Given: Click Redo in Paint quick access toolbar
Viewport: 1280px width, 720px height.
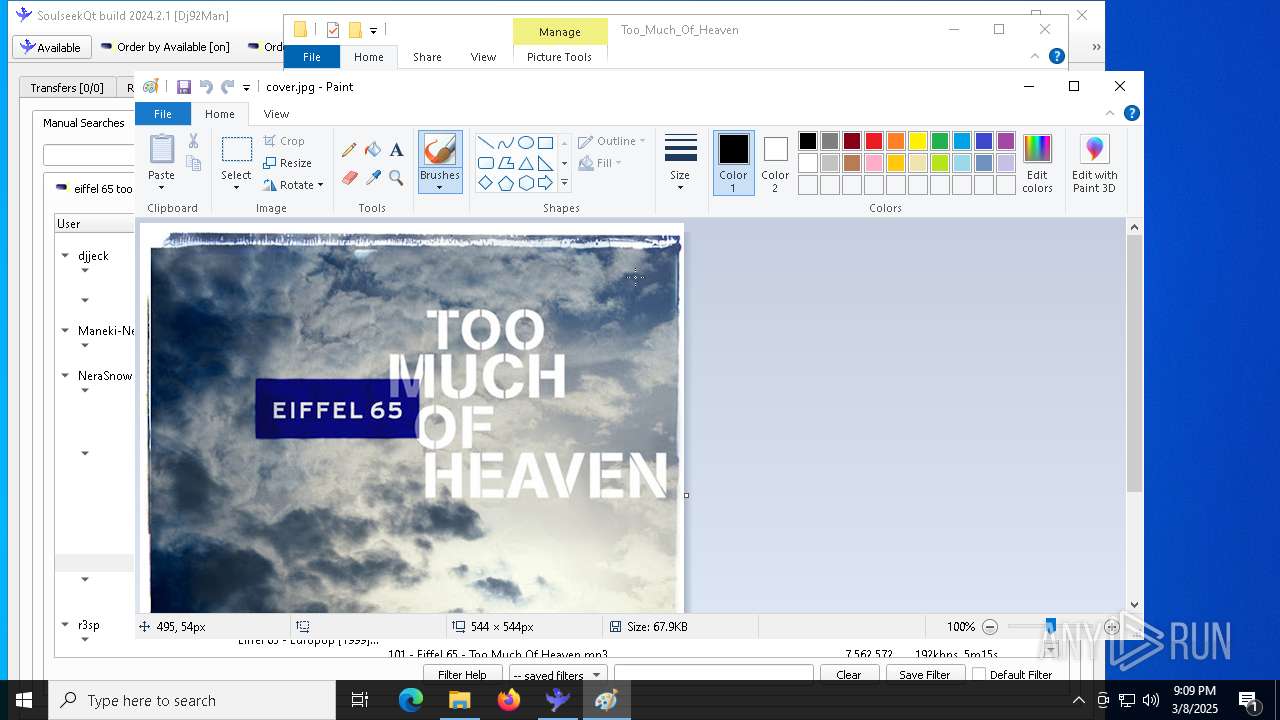Looking at the screenshot, I should pos(227,87).
